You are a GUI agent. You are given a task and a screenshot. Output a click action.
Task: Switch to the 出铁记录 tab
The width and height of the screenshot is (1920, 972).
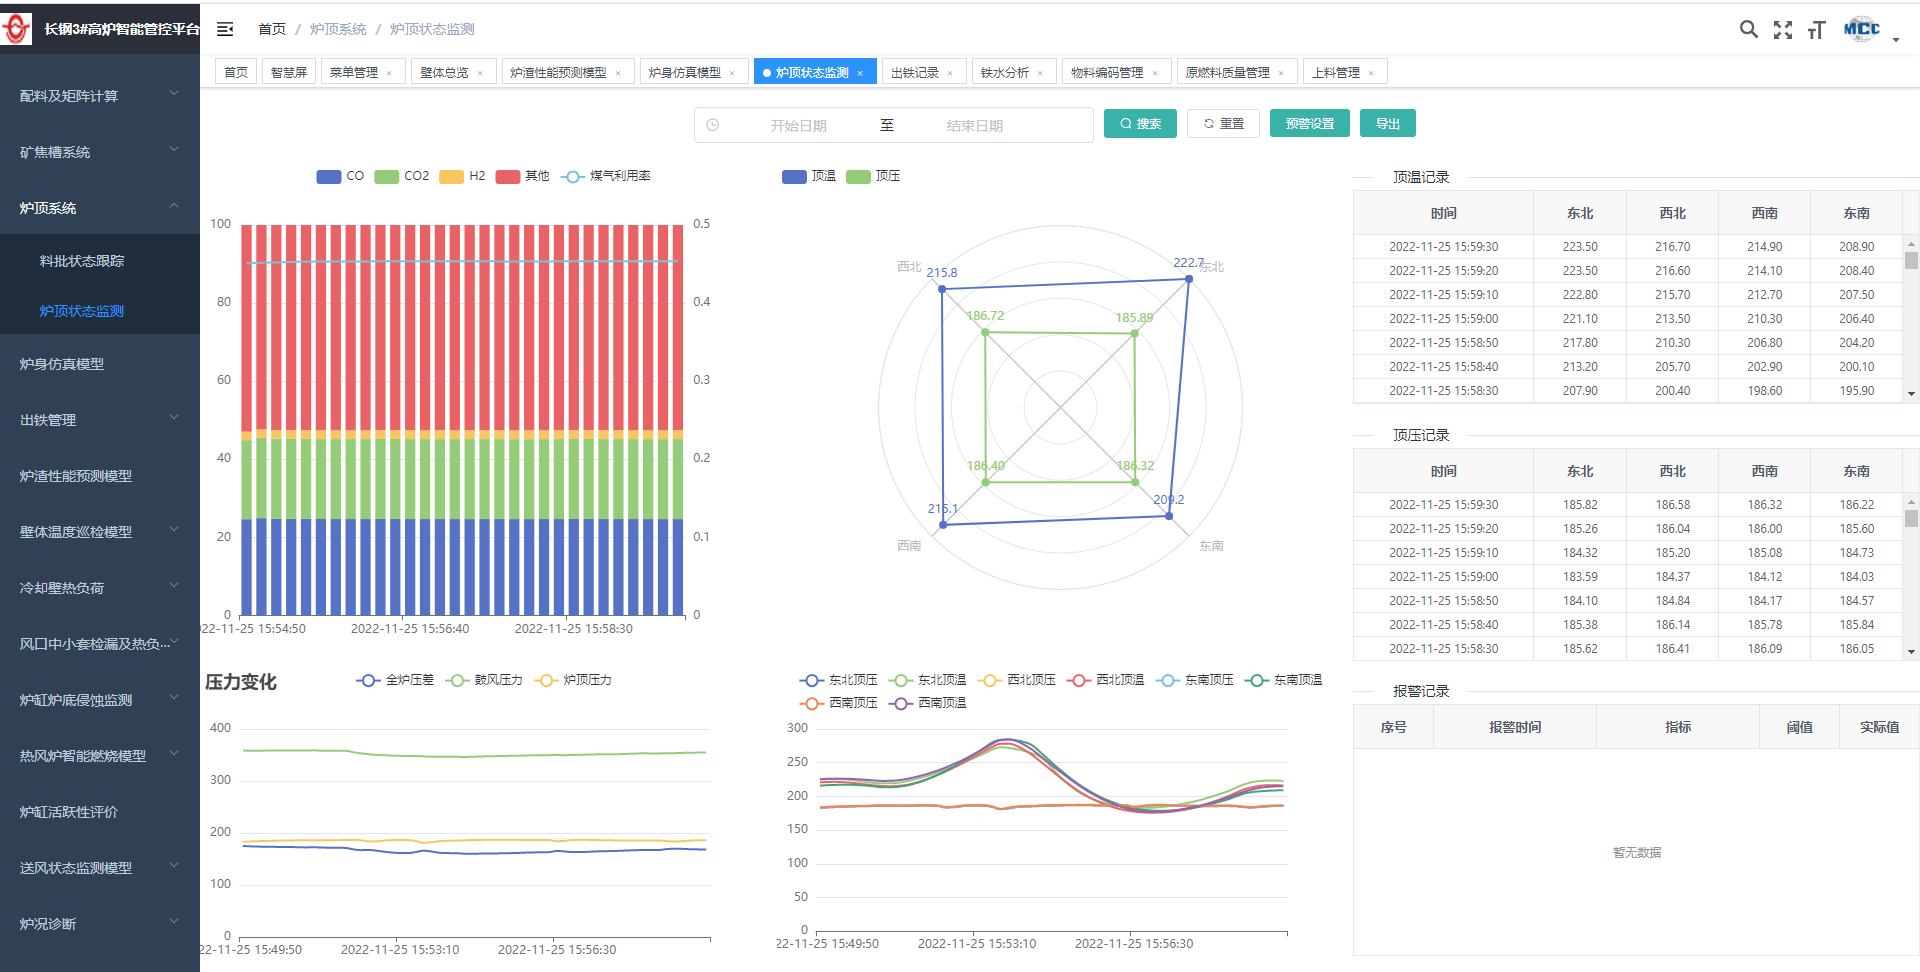point(914,73)
